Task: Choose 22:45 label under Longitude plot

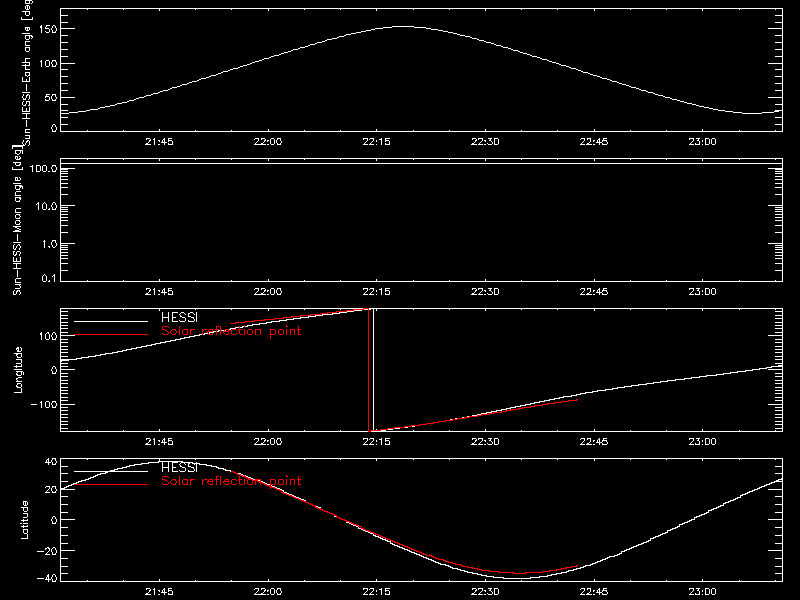Action: 593,442
